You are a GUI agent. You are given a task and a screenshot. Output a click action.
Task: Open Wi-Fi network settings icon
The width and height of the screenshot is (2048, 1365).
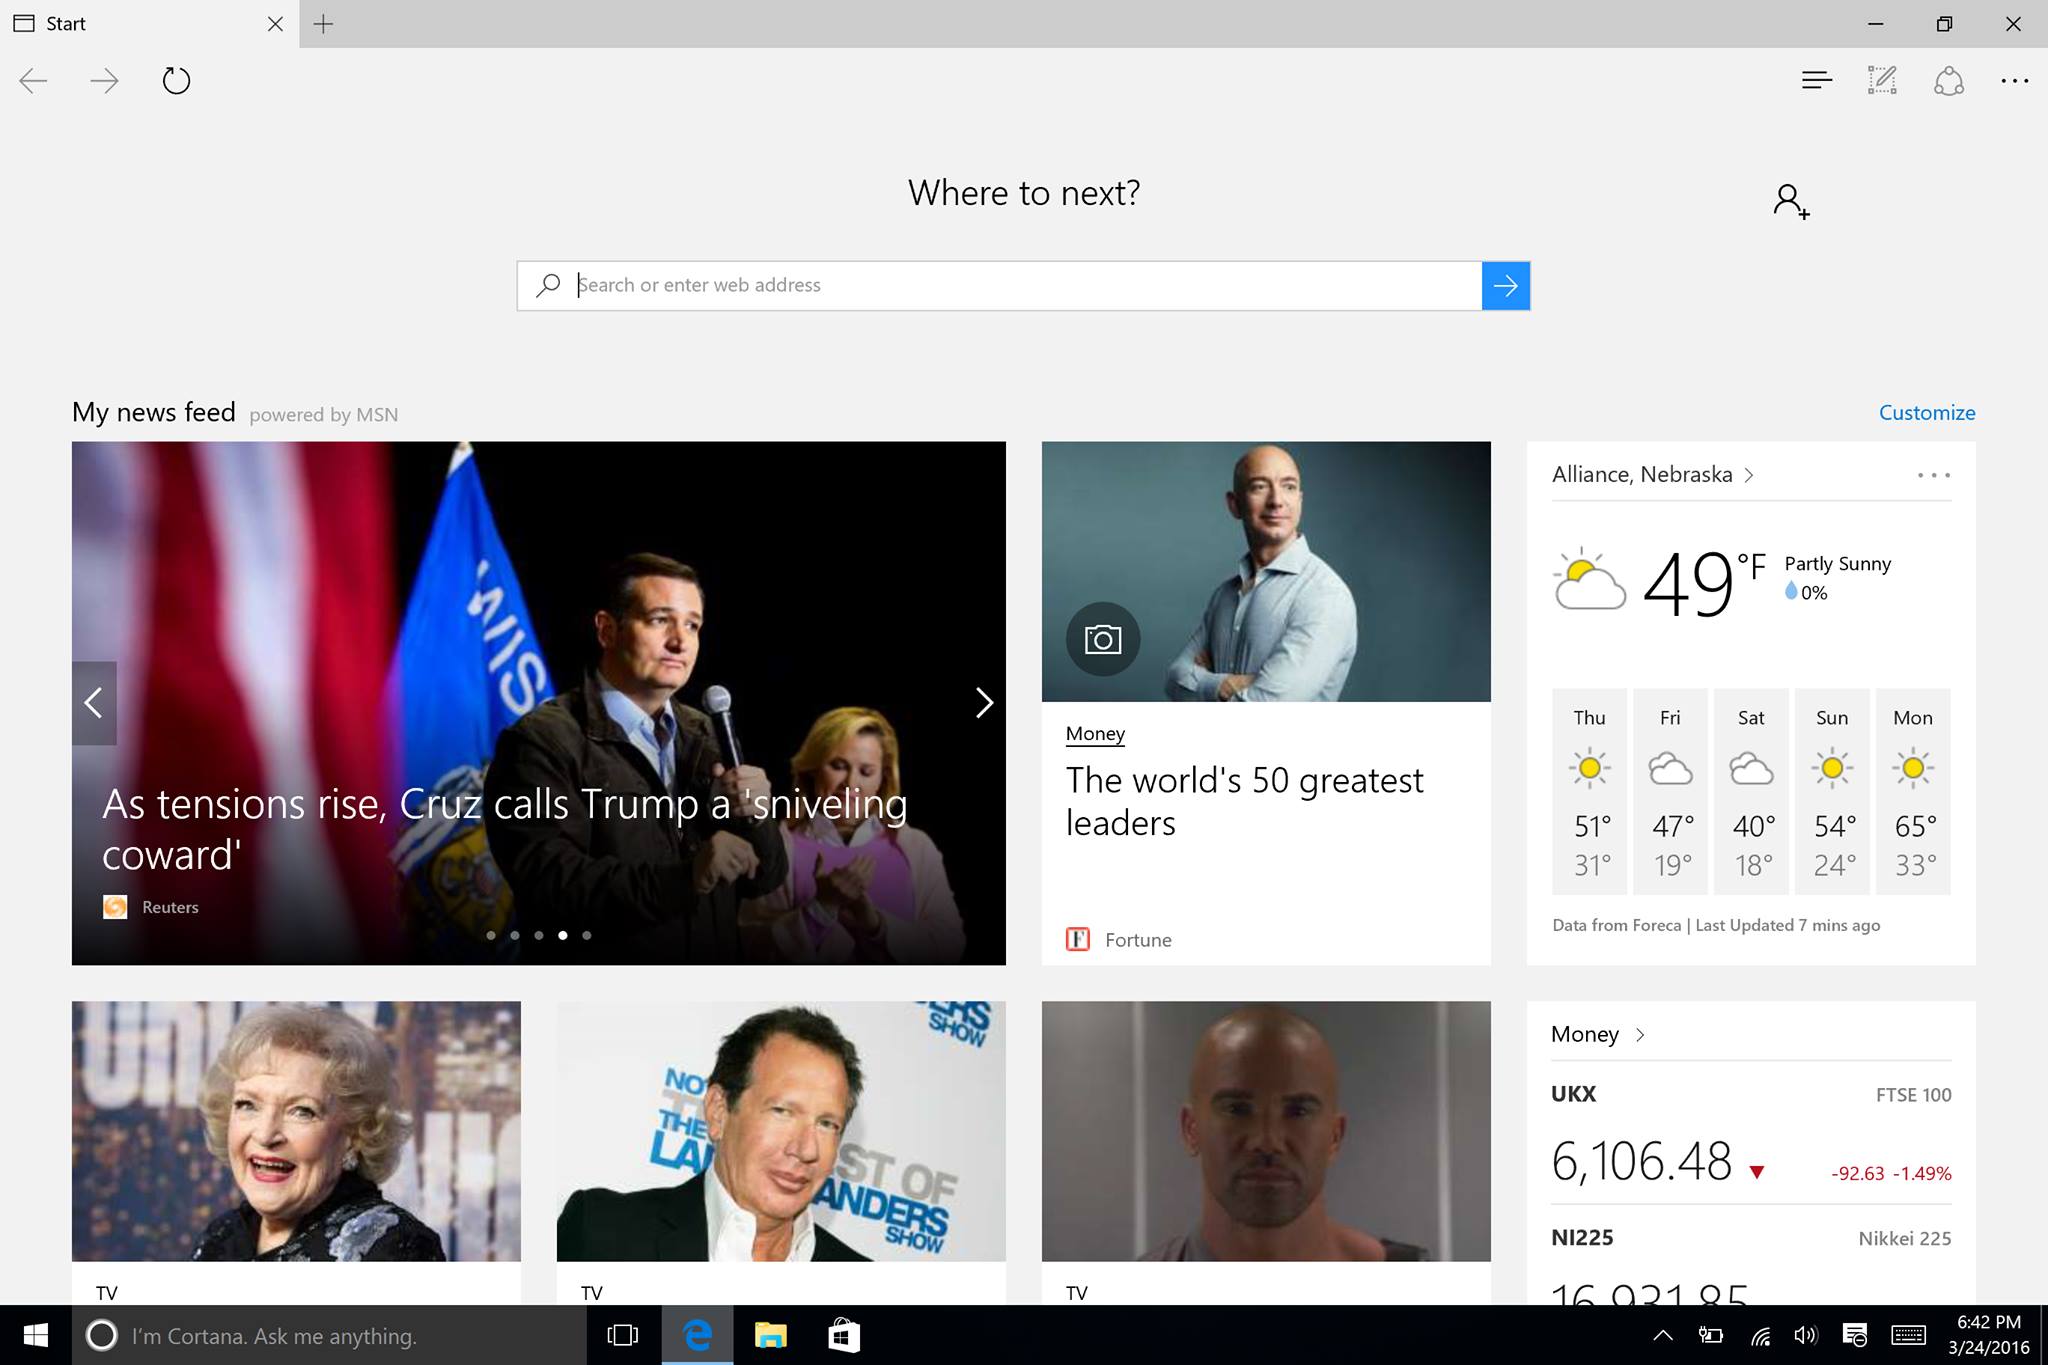coord(1760,1335)
